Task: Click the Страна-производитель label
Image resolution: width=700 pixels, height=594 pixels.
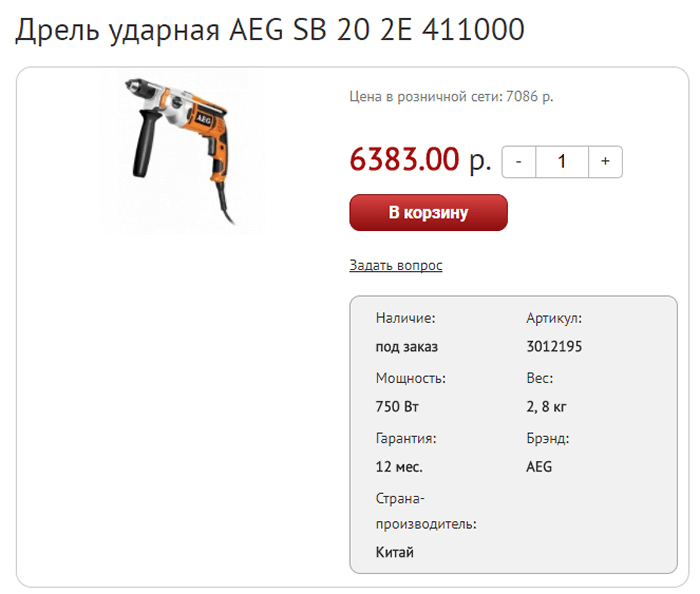Action: (x=426, y=511)
